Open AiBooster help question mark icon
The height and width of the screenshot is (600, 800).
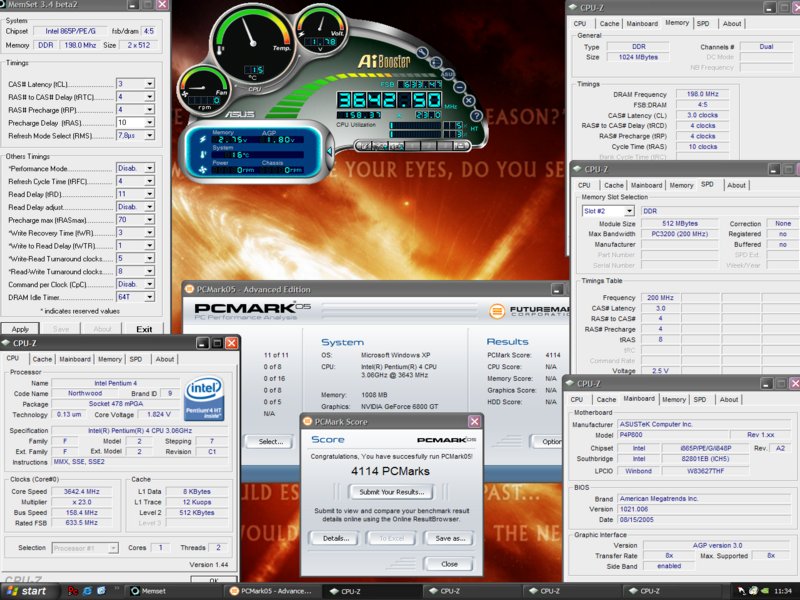476,116
